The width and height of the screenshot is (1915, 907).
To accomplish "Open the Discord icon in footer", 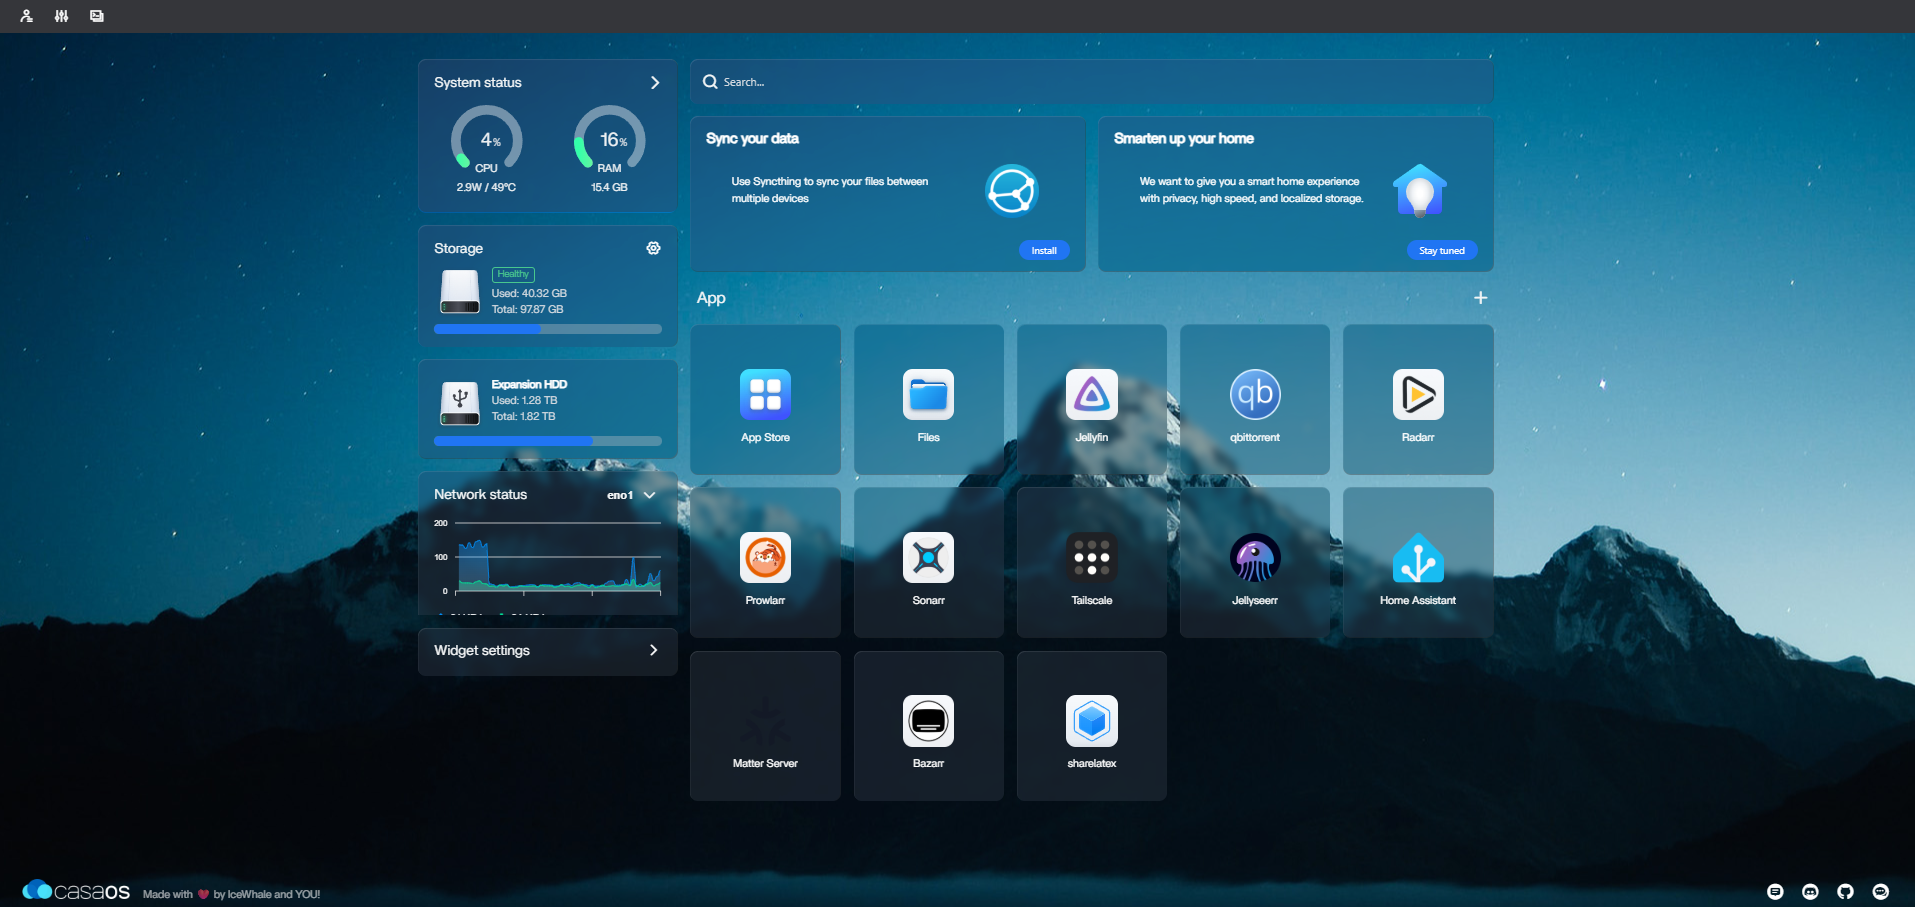I will click(1810, 892).
